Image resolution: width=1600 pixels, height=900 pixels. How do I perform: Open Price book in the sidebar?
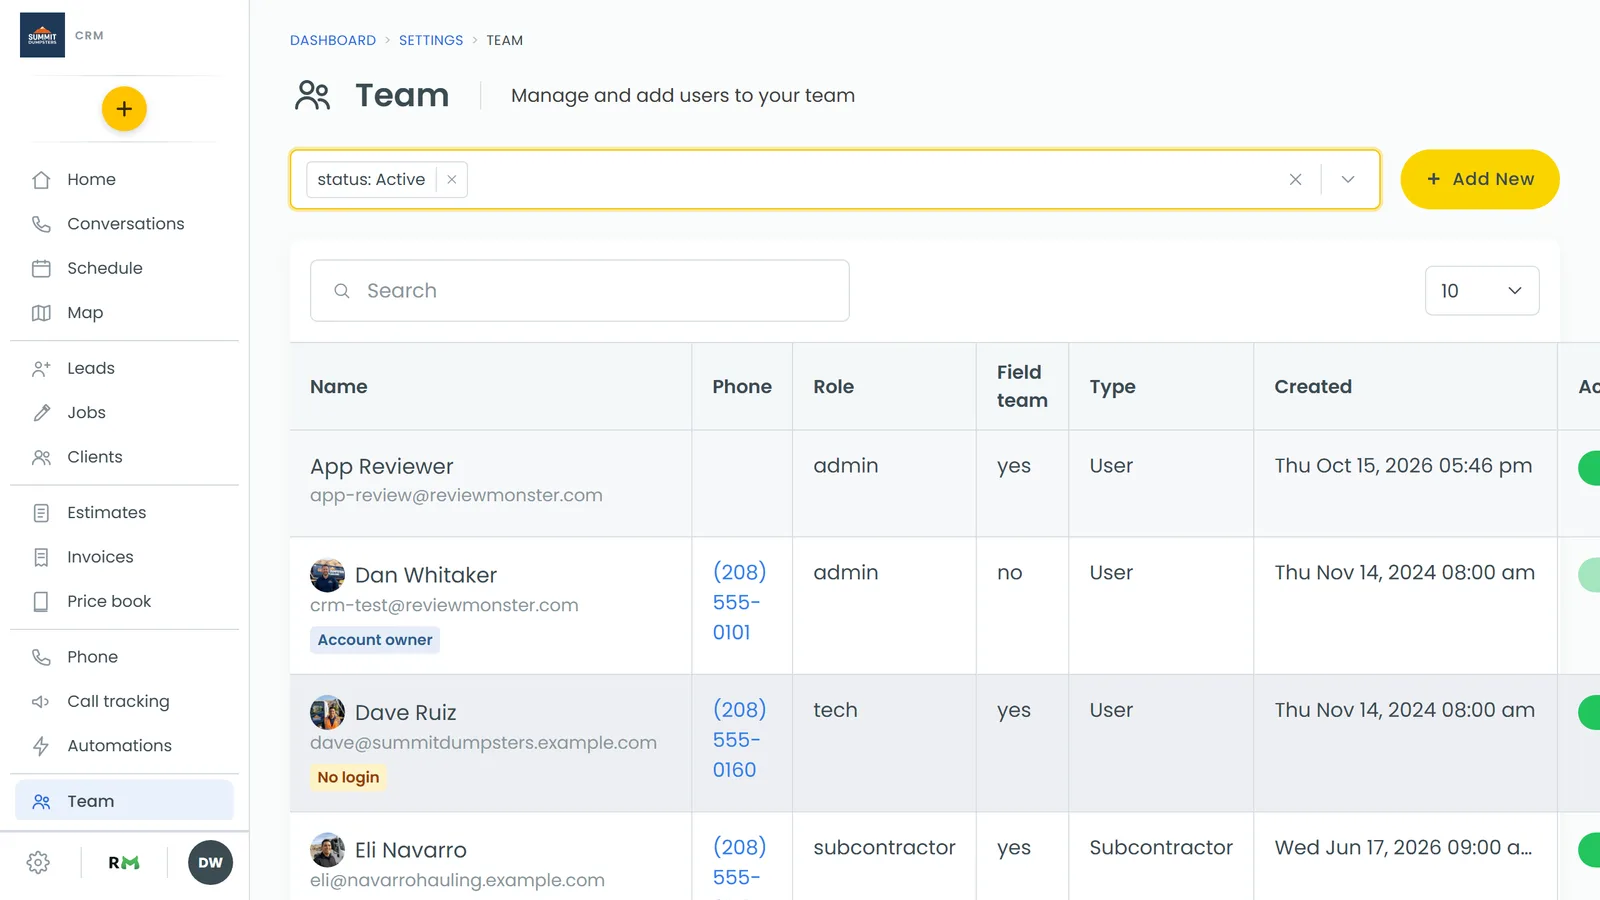coord(124,601)
